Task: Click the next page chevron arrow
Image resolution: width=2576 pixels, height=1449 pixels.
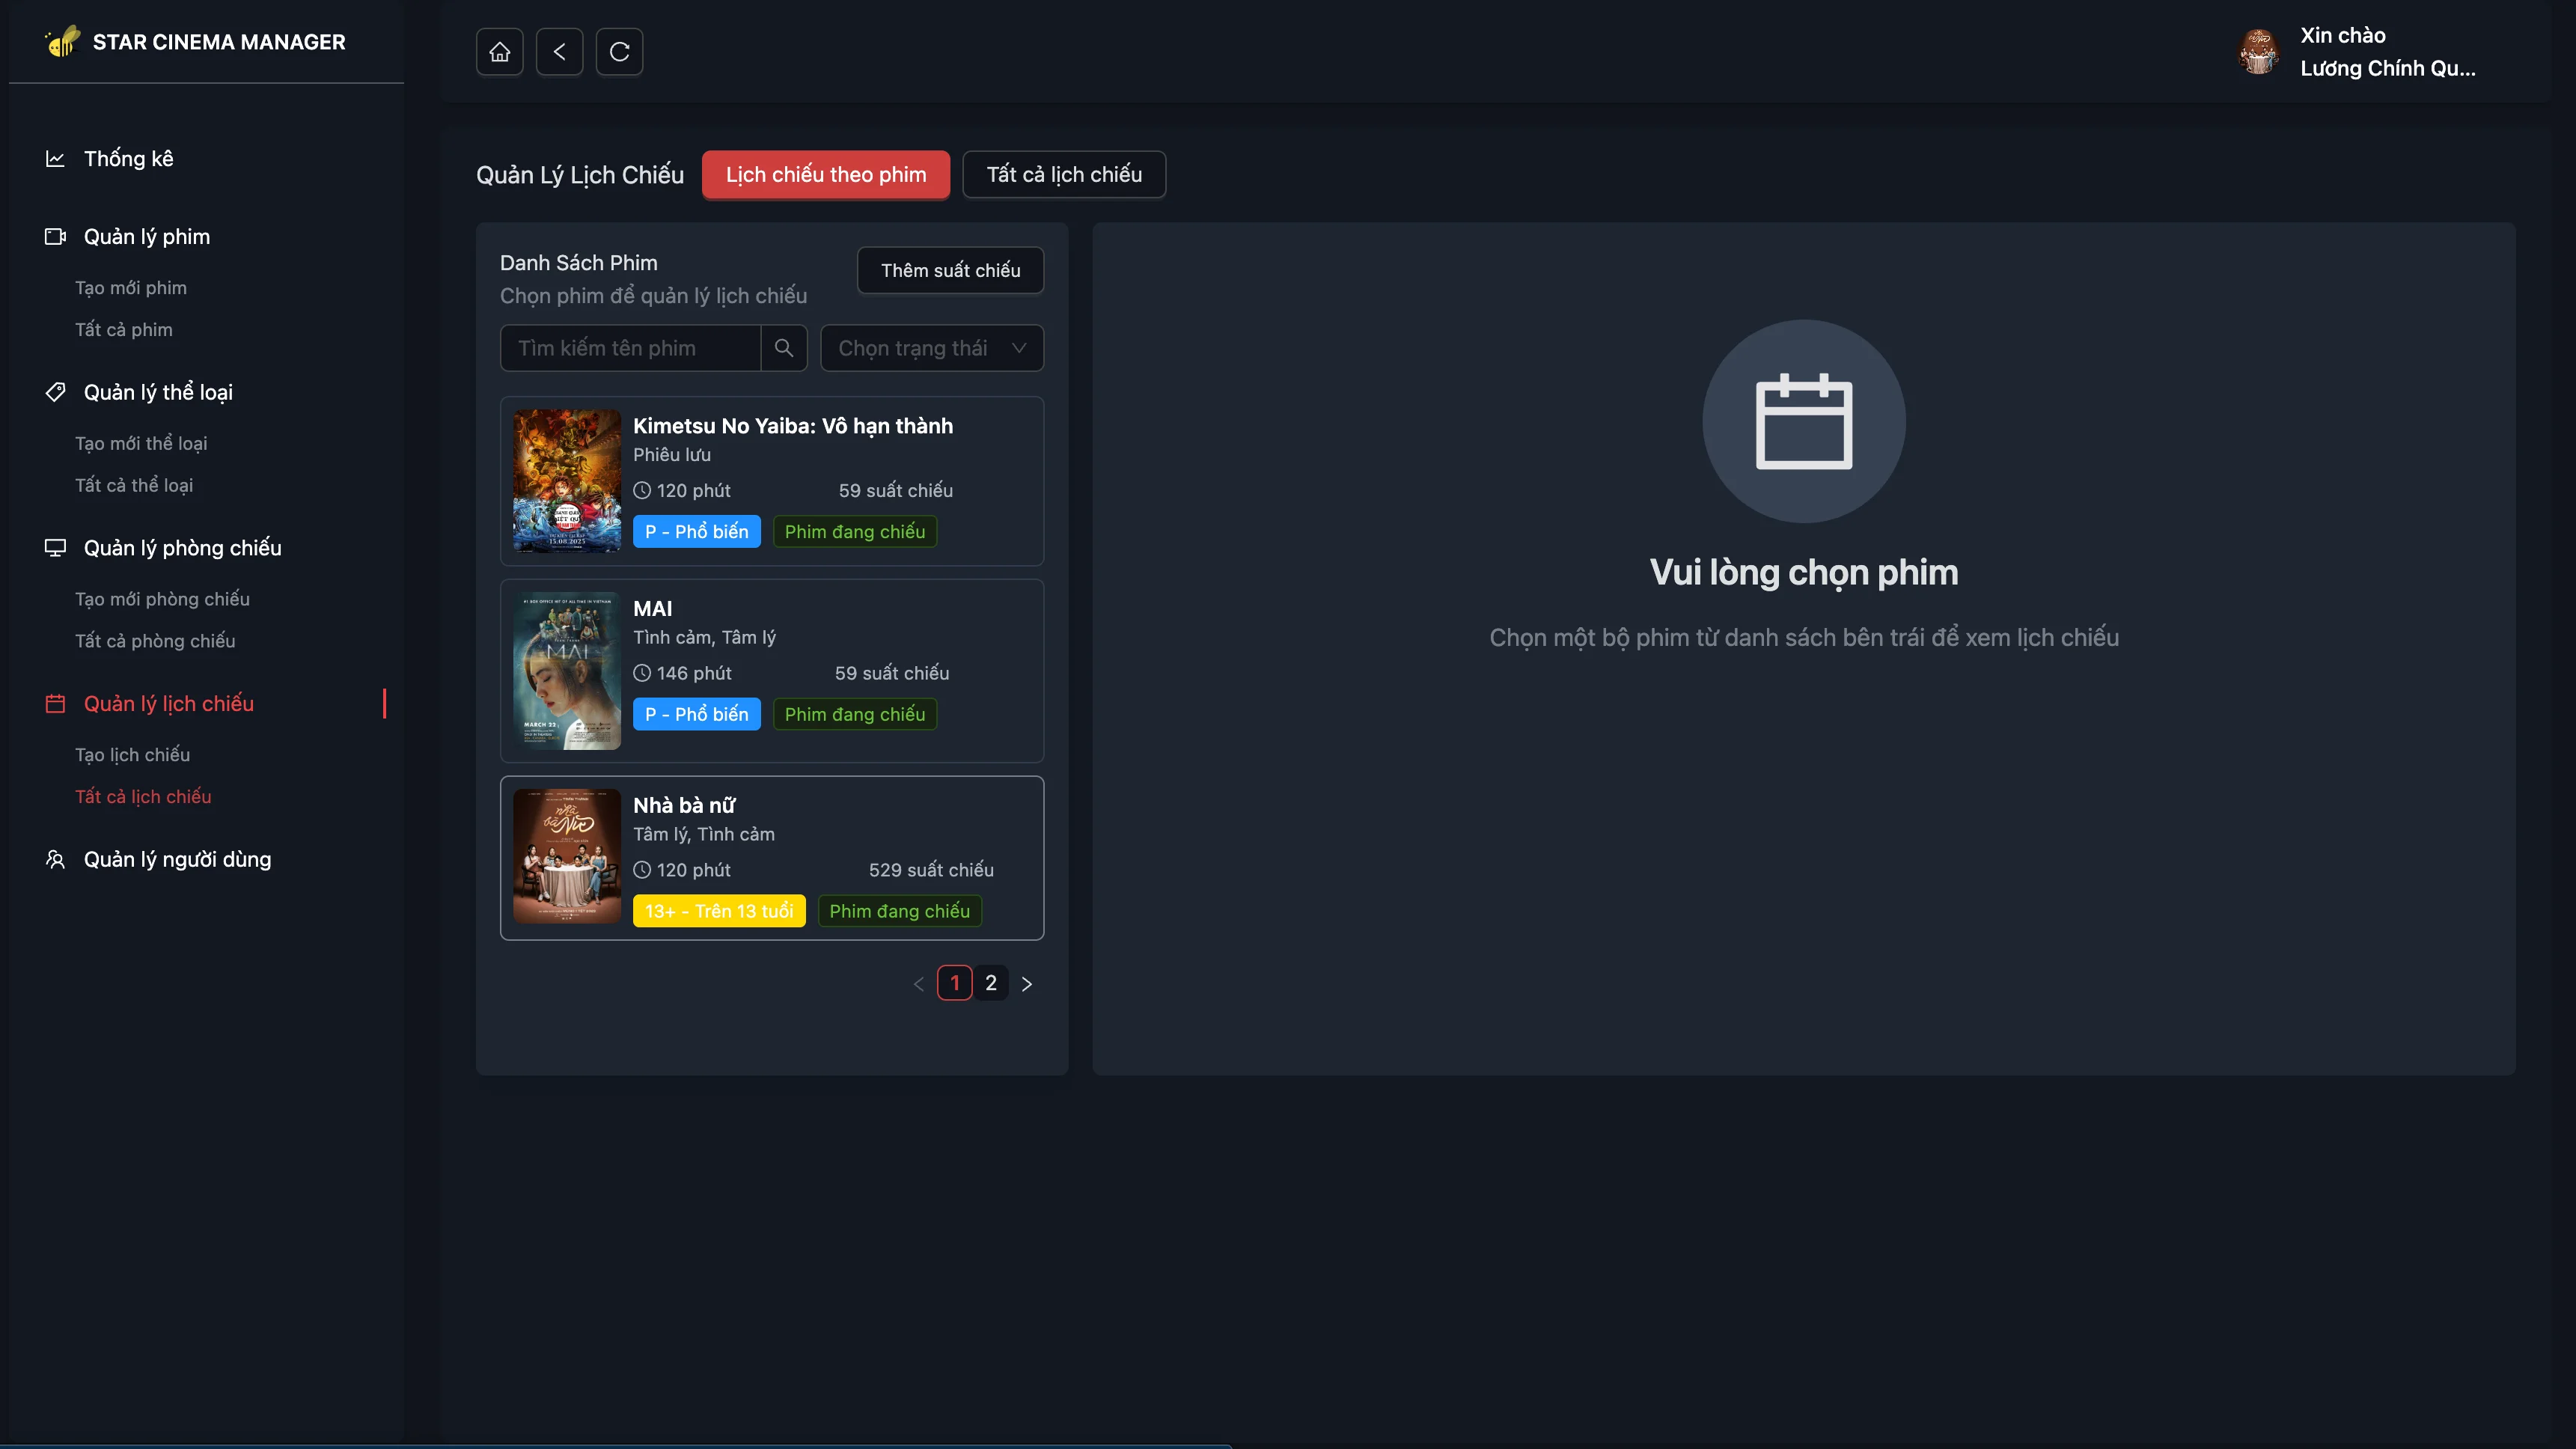Action: click(x=1027, y=983)
